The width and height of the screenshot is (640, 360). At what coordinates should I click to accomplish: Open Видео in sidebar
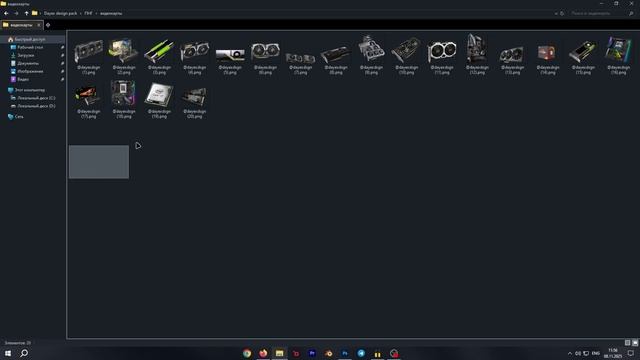point(23,79)
